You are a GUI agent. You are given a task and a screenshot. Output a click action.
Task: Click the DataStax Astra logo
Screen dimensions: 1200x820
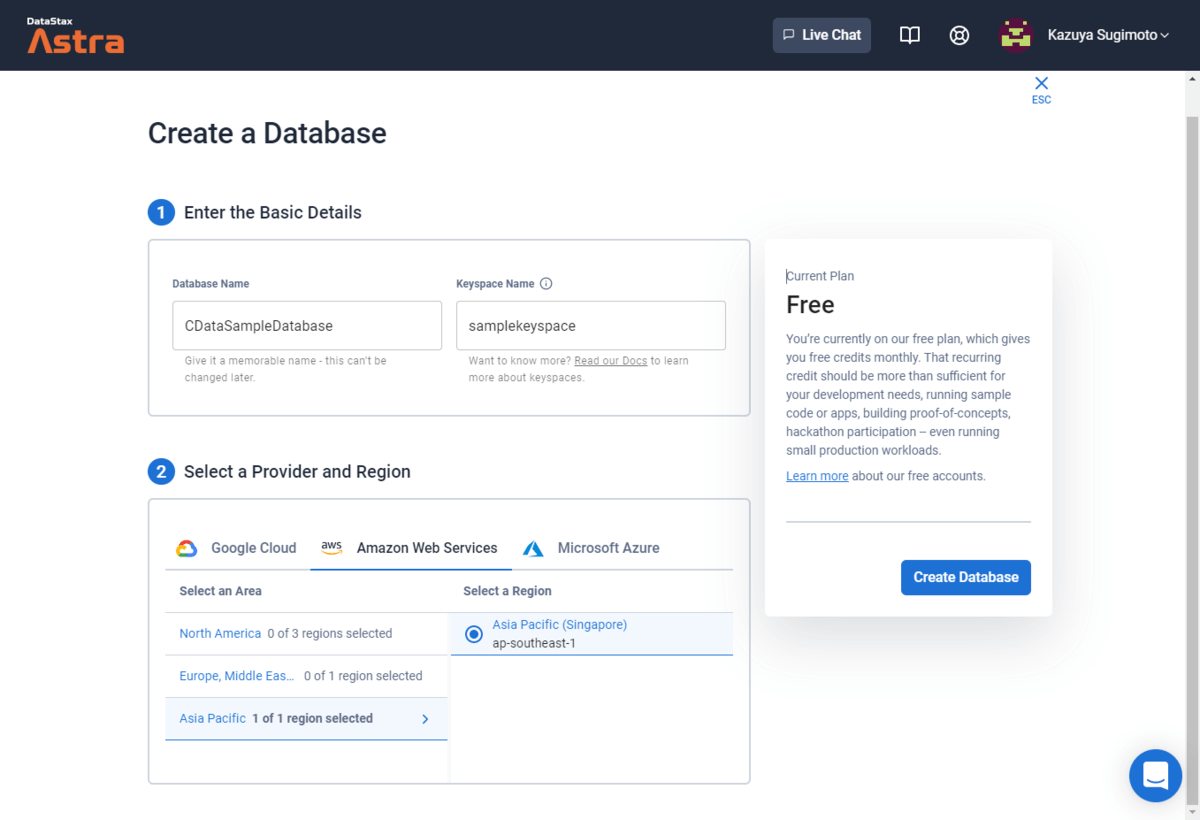(75, 35)
